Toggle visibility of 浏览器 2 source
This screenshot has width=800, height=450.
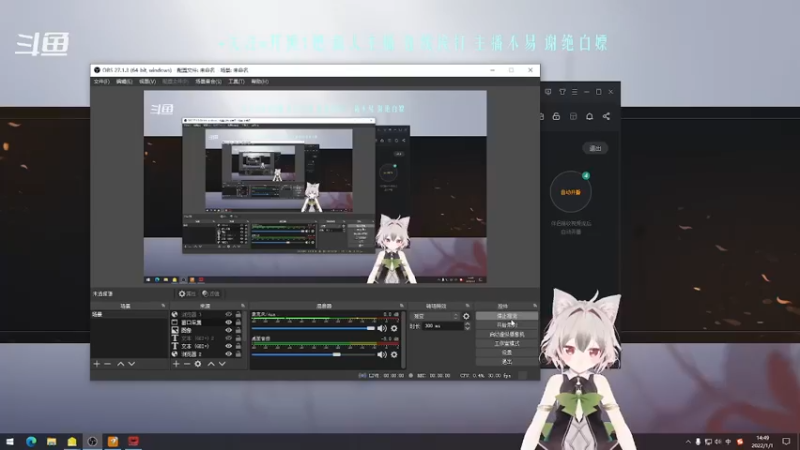point(229,354)
